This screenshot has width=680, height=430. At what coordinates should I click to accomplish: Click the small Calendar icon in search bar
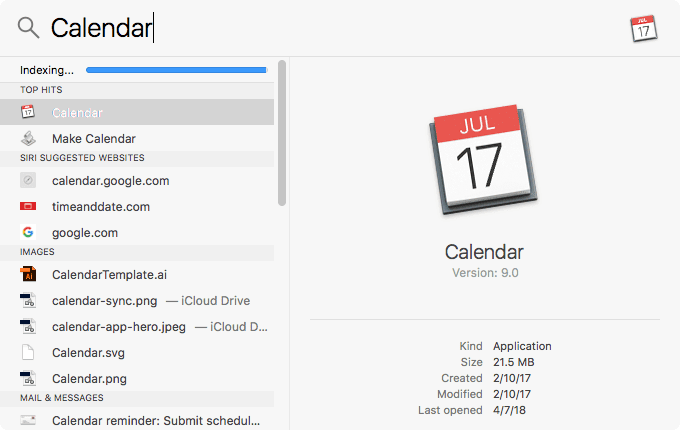[x=644, y=29]
